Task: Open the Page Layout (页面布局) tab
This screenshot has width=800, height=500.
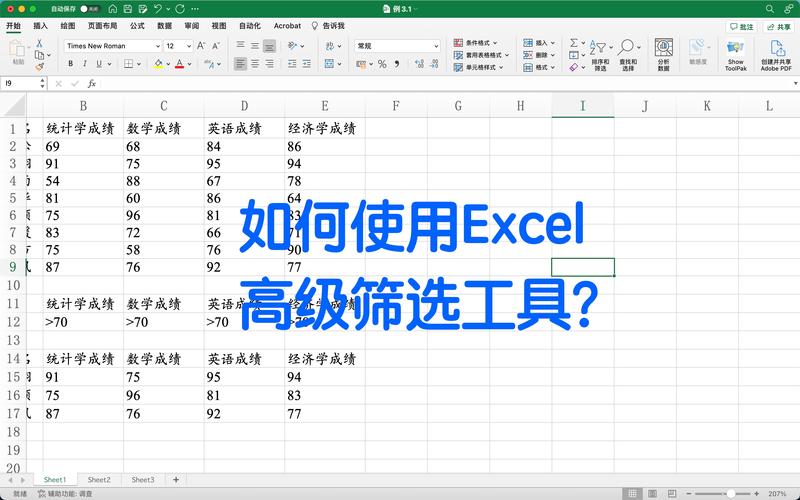Action: (x=103, y=26)
